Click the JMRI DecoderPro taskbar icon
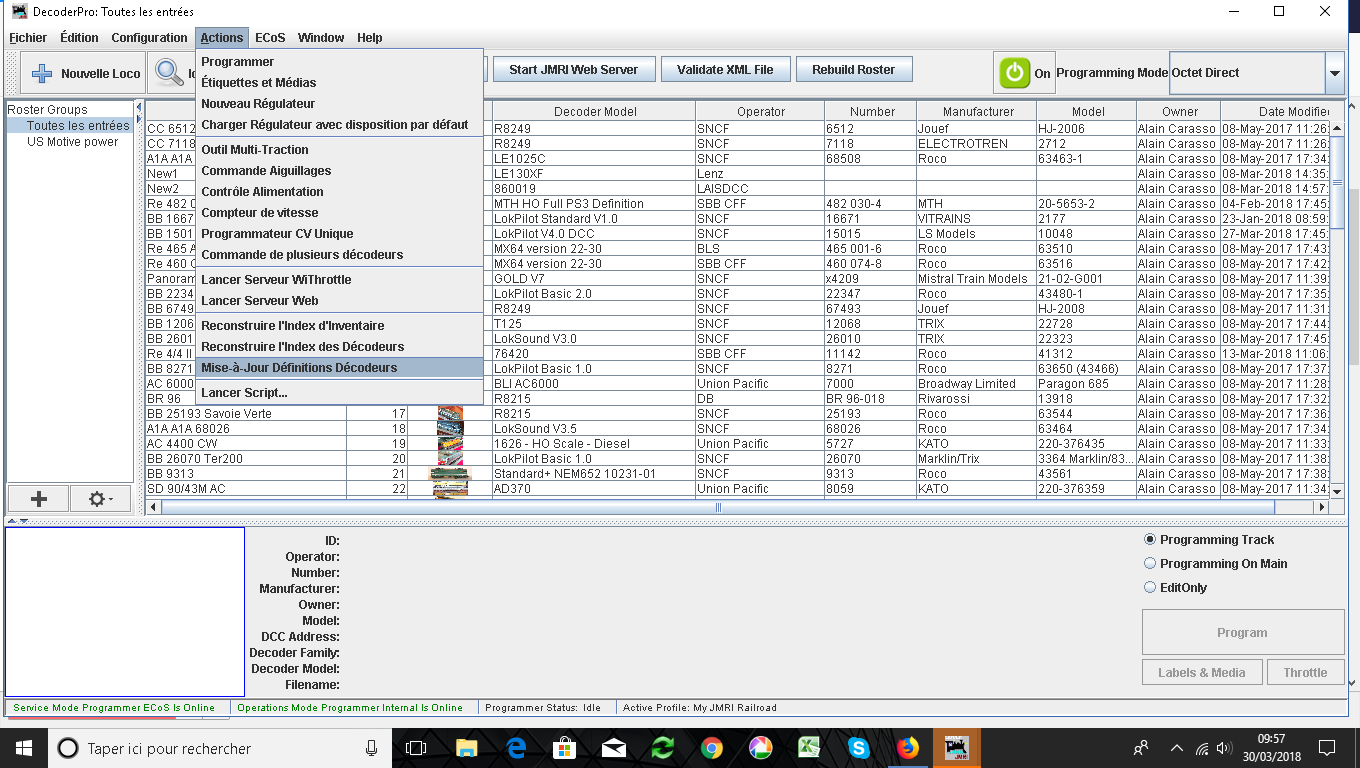Image resolution: width=1360 pixels, height=768 pixels. point(956,748)
